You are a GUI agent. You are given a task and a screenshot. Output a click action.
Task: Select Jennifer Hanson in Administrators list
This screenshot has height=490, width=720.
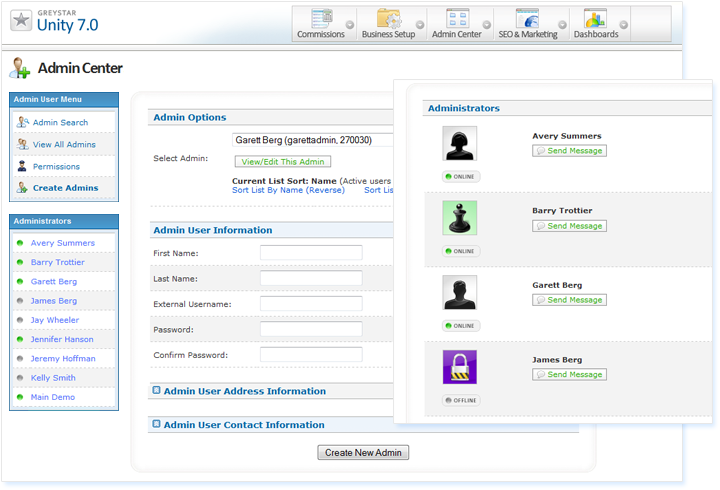pyautogui.click(x=62, y=339)
